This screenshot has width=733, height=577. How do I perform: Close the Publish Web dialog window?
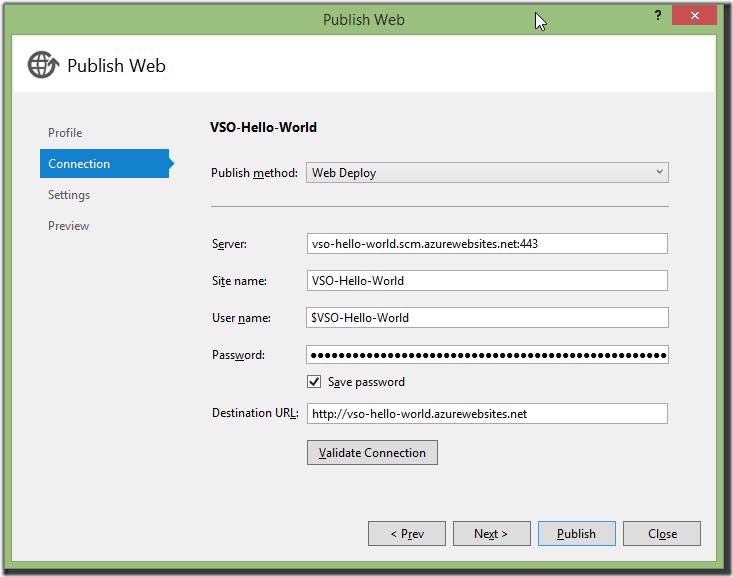(694, 15)
